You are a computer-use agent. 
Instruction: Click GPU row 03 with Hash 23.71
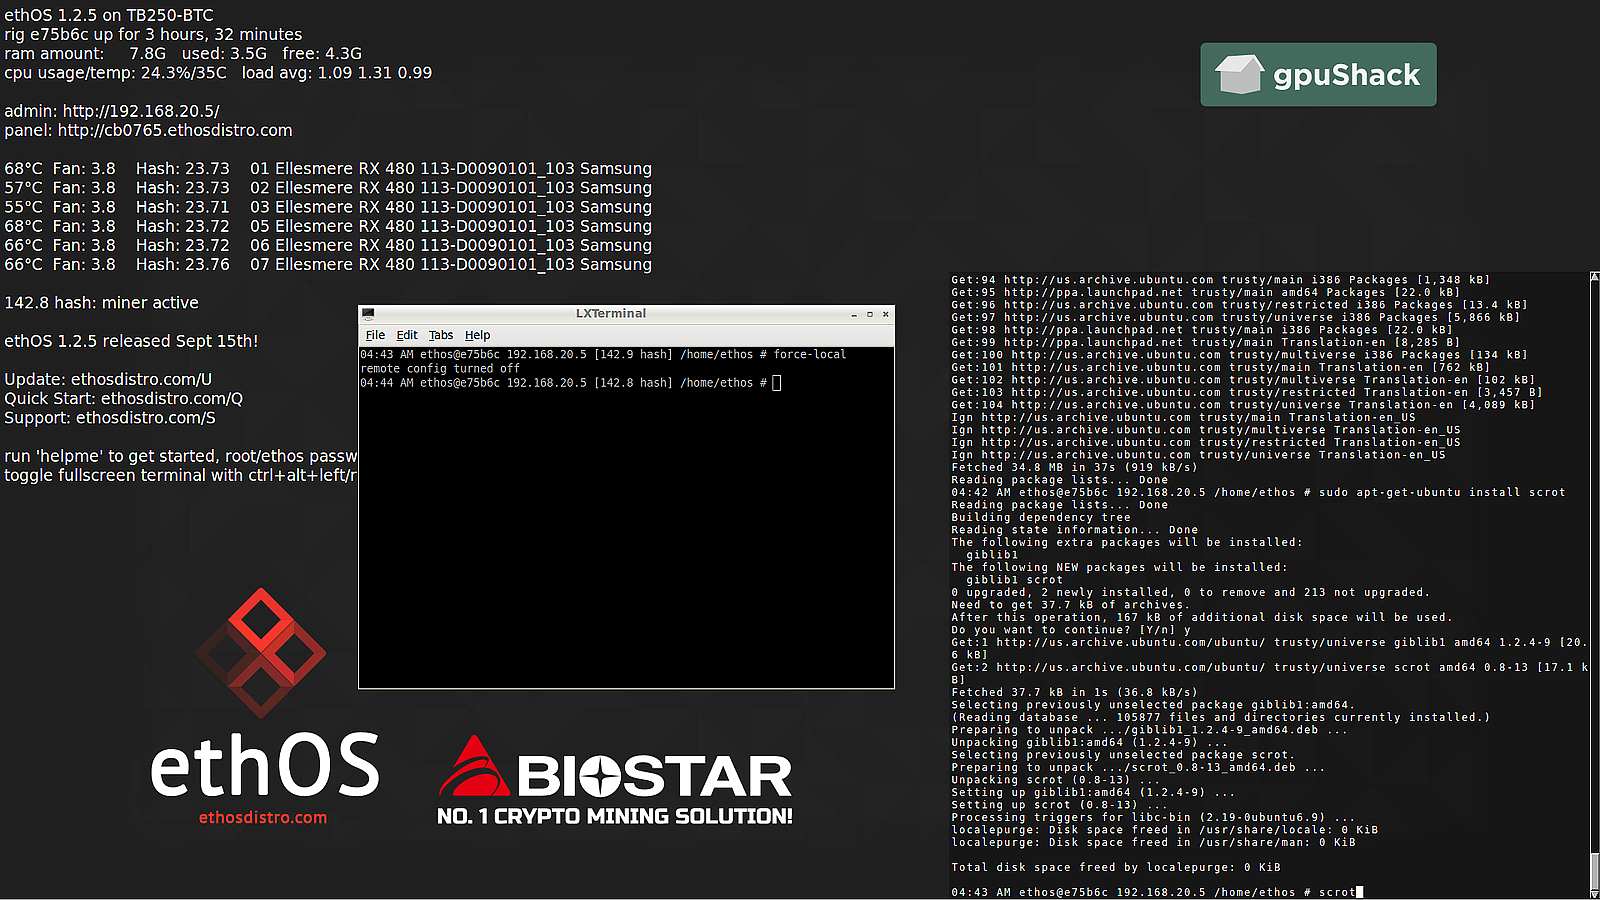tap(328, 206)
